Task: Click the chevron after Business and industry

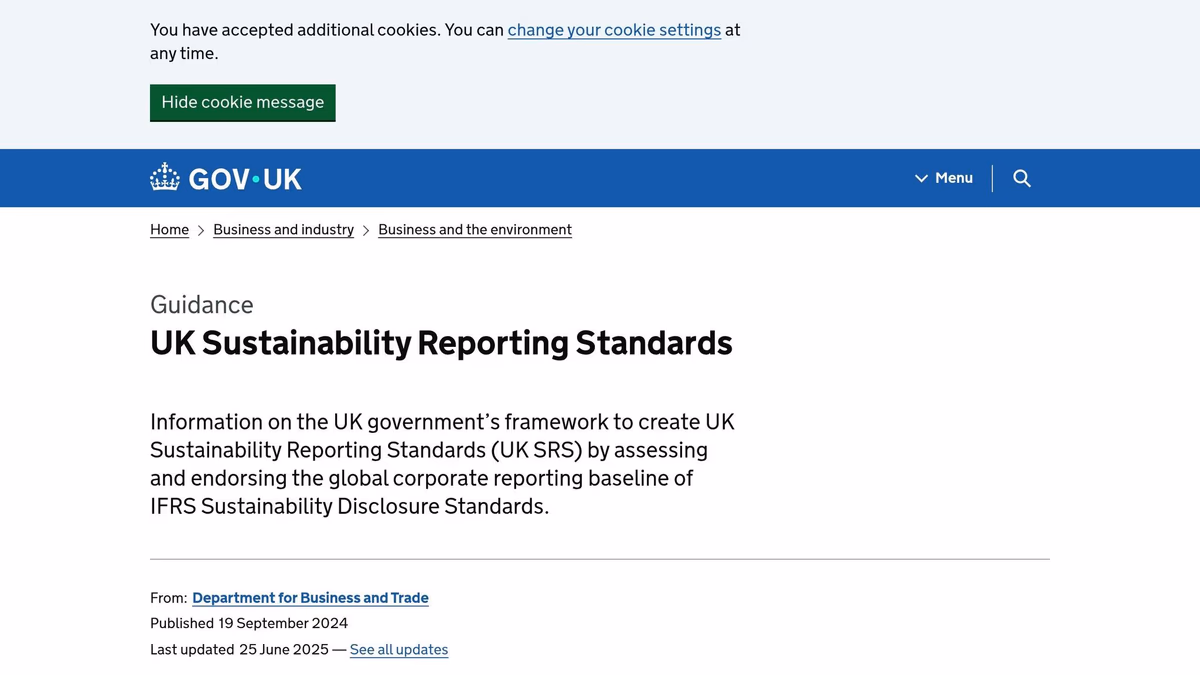Action: tap(366, 230)
